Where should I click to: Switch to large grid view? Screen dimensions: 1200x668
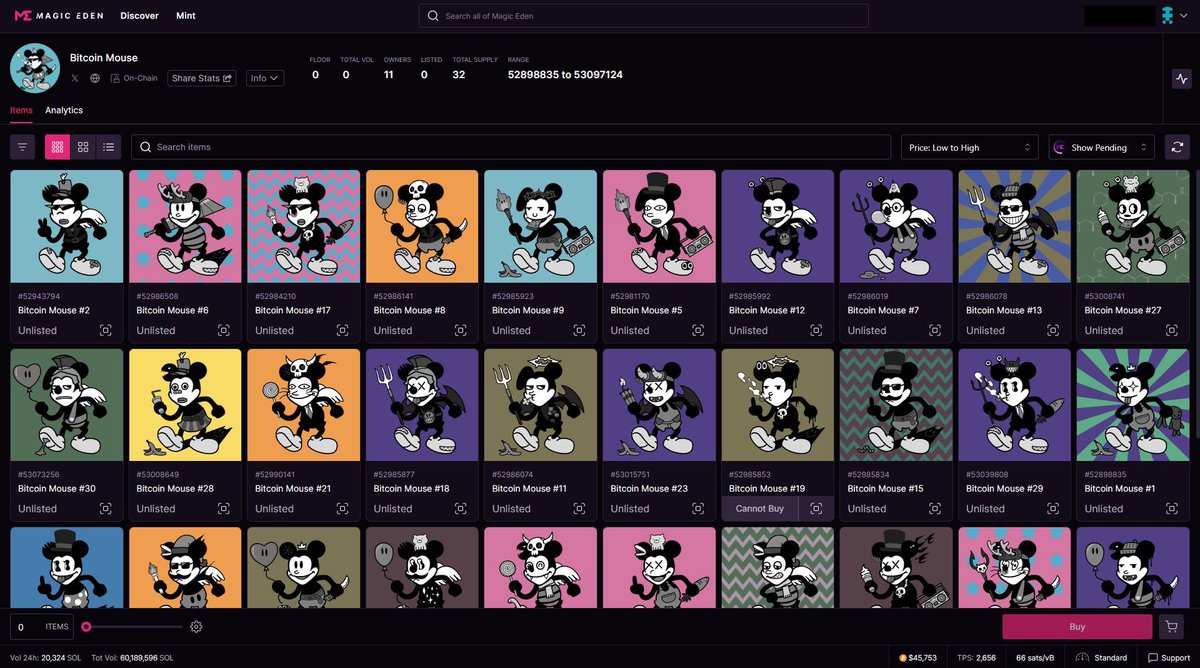click(x=83, y=147)
